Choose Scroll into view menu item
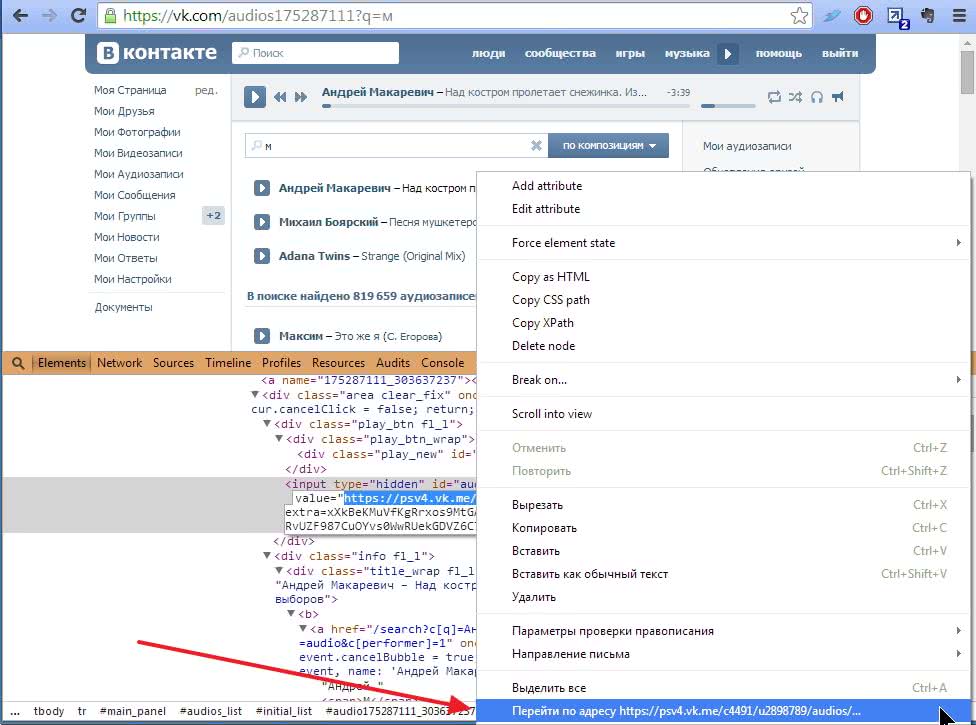 [723, 414]
